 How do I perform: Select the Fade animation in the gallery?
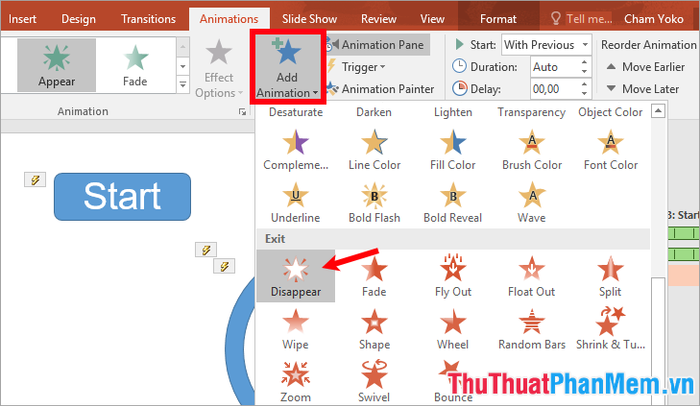coord(135,65)
